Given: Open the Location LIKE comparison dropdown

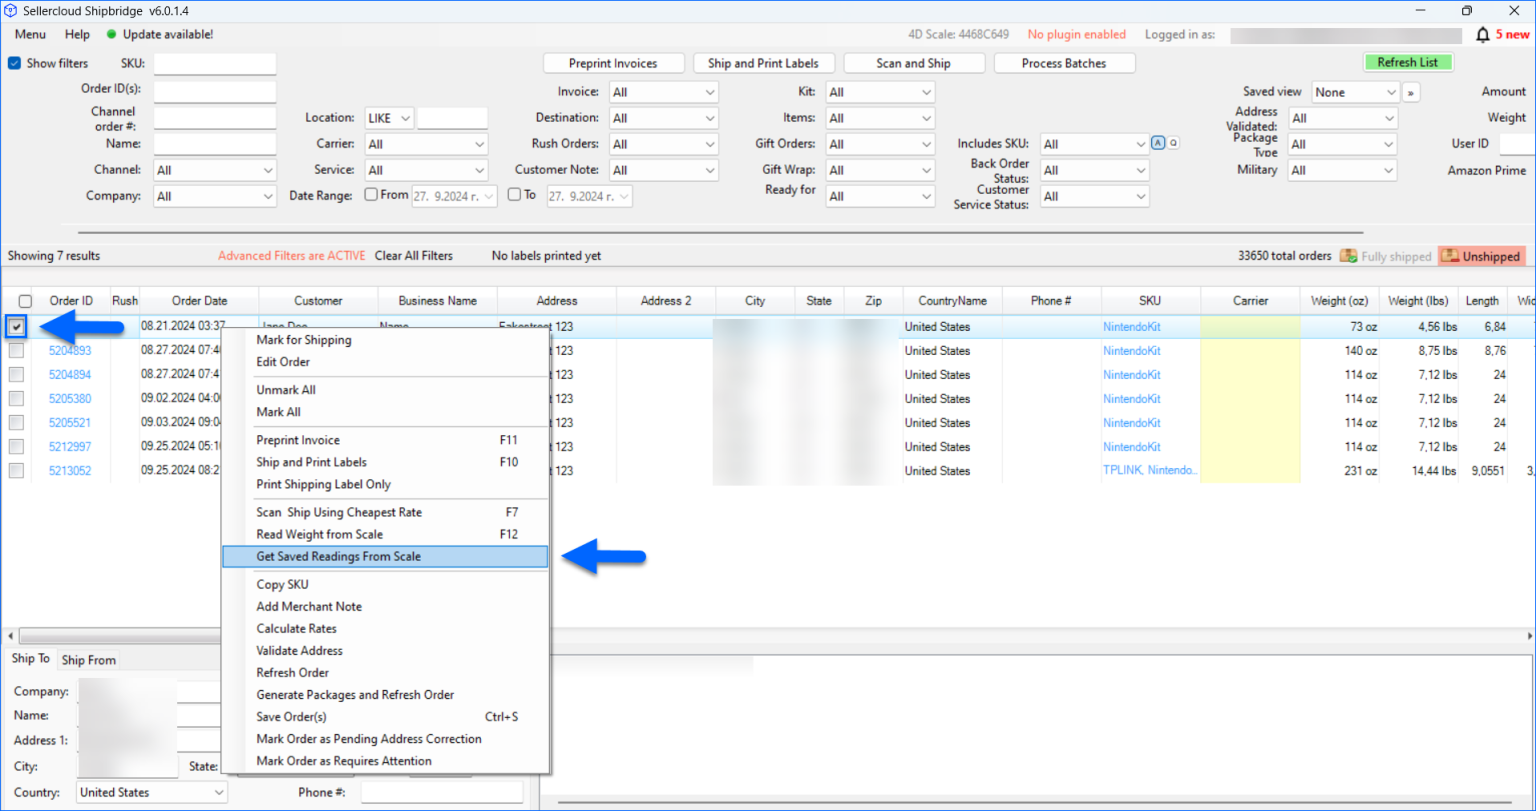Looking at the screenshot, I should pyautogui.click(x=388, y=117).
